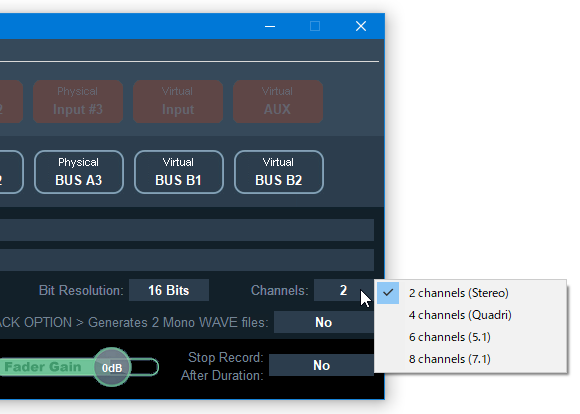This screenshot has width=580, height=414.
Task: Minimize the recorder settings window
Action: (270, 26)
